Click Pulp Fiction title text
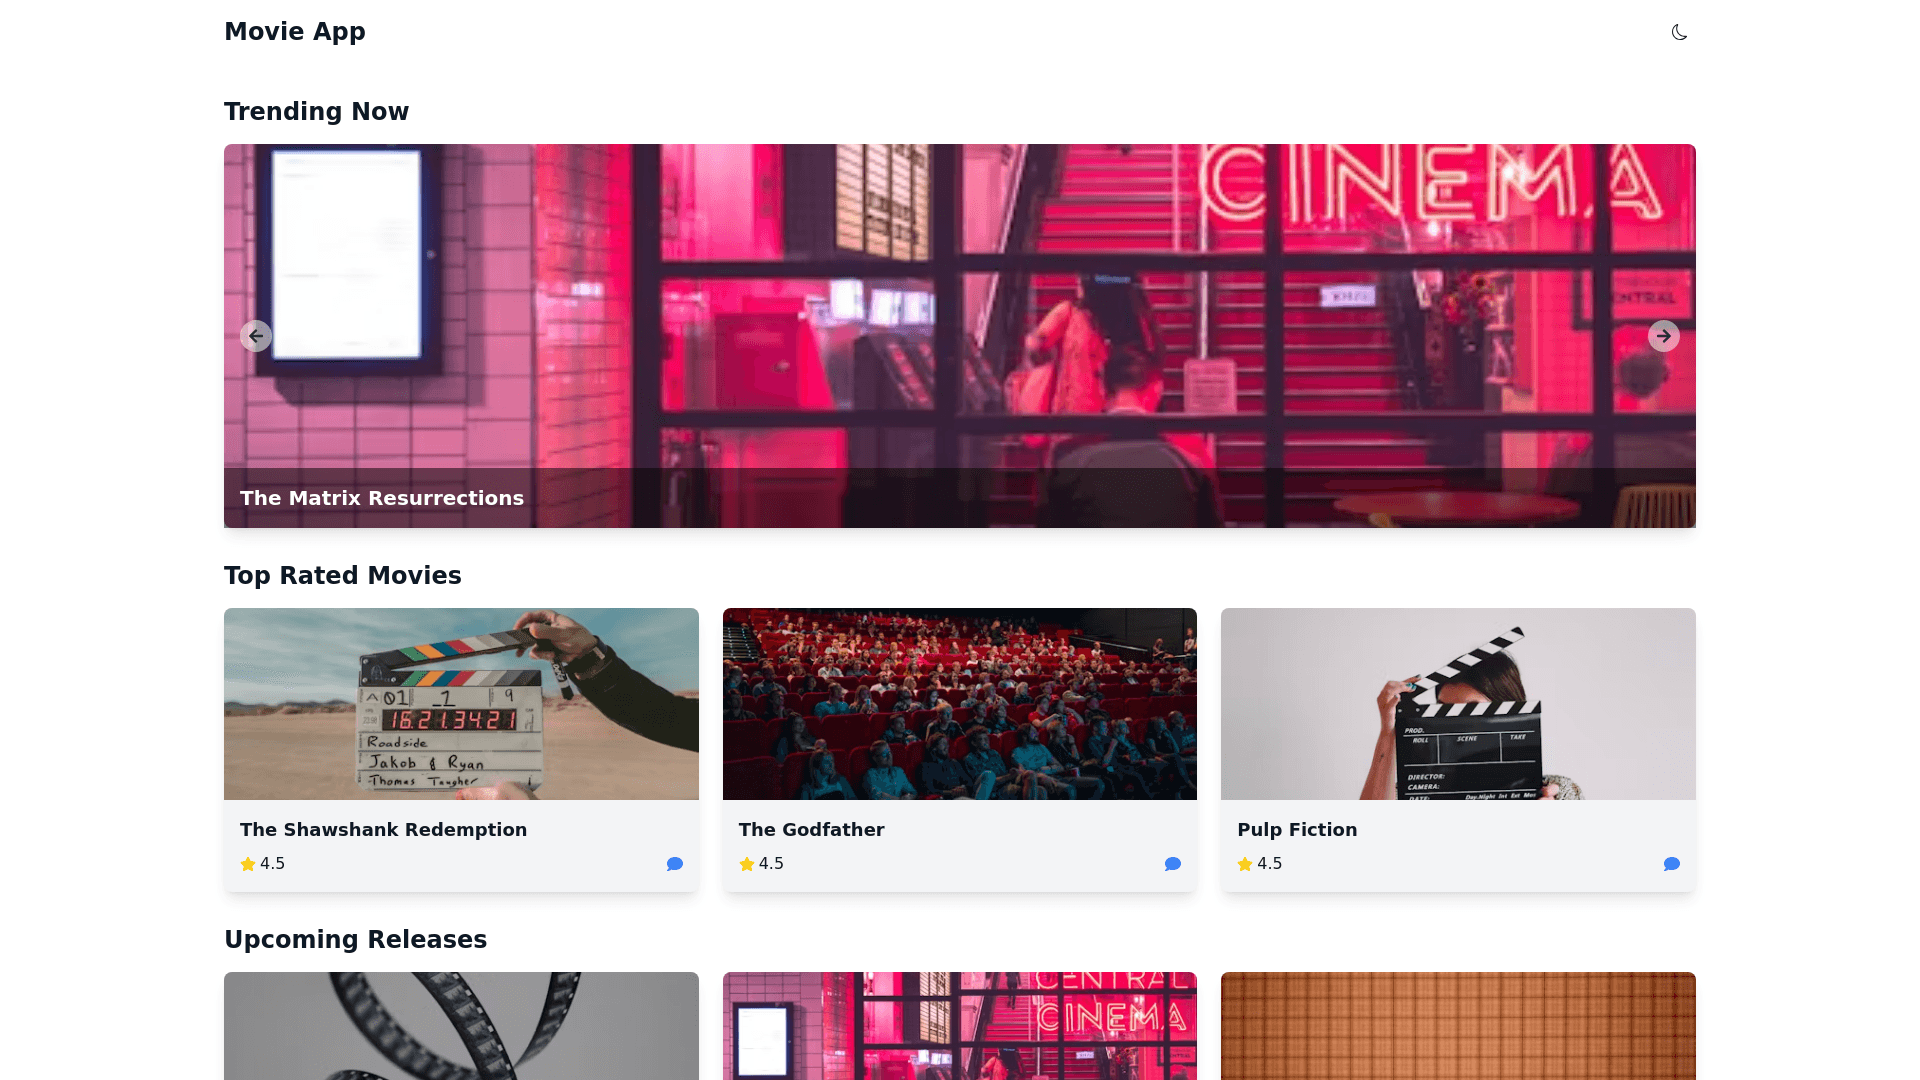The height and width of the screenshot is (1080, 1920). [x=1297, y=830]
